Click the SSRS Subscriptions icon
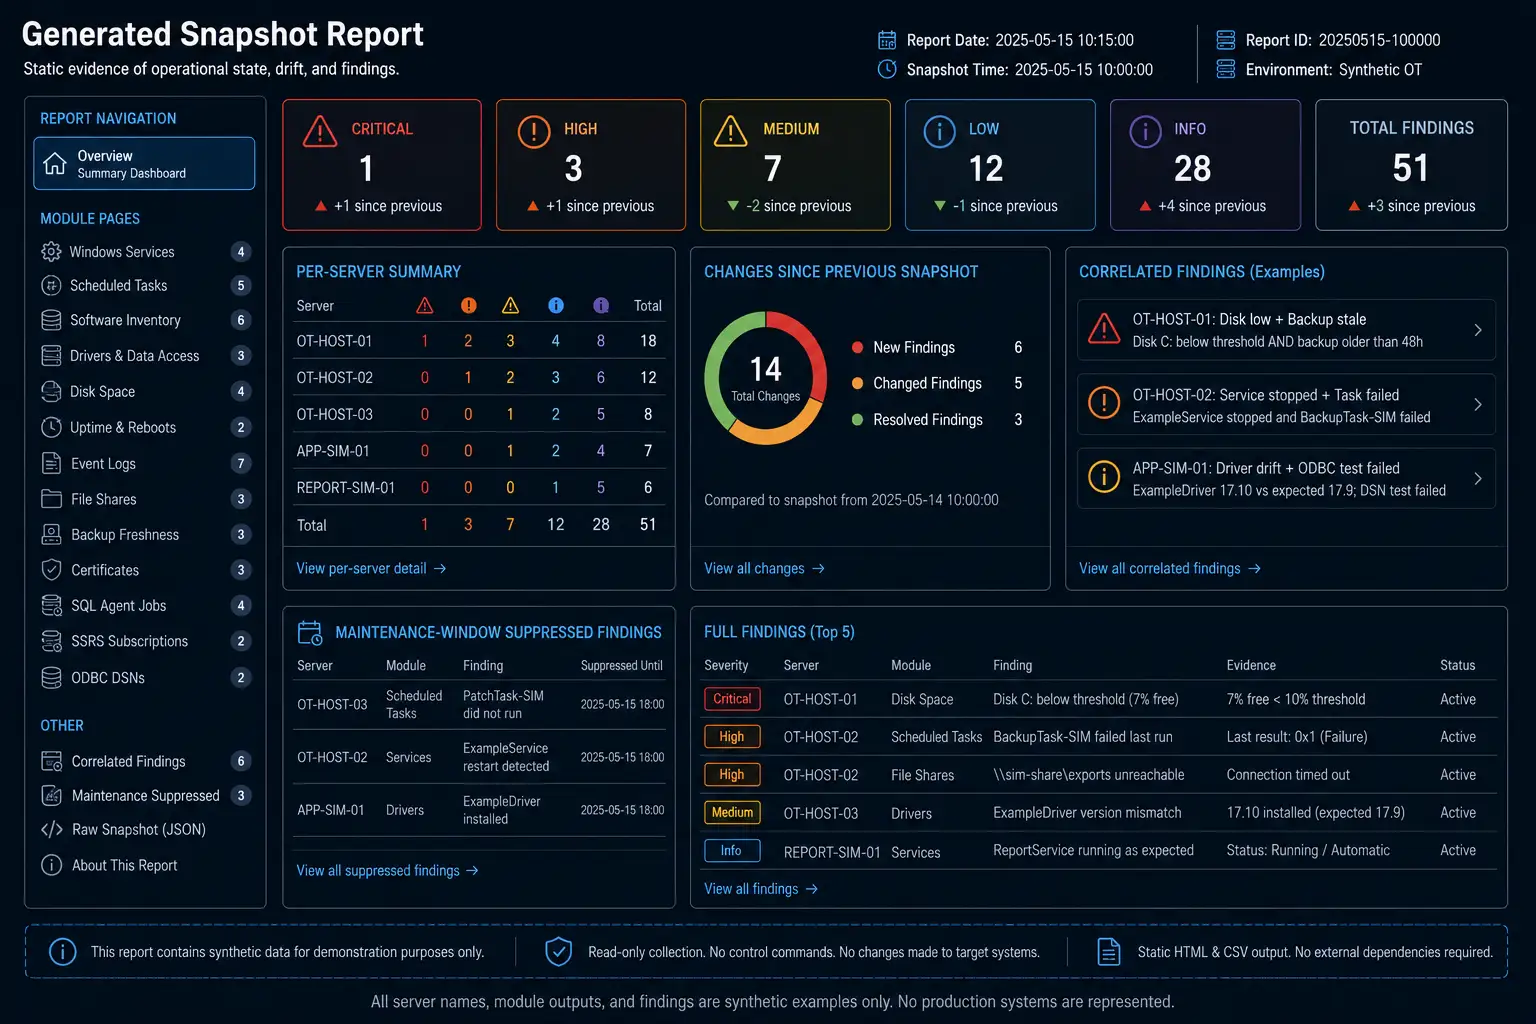The image size is (1536, 1024). (x=51, y=641)
